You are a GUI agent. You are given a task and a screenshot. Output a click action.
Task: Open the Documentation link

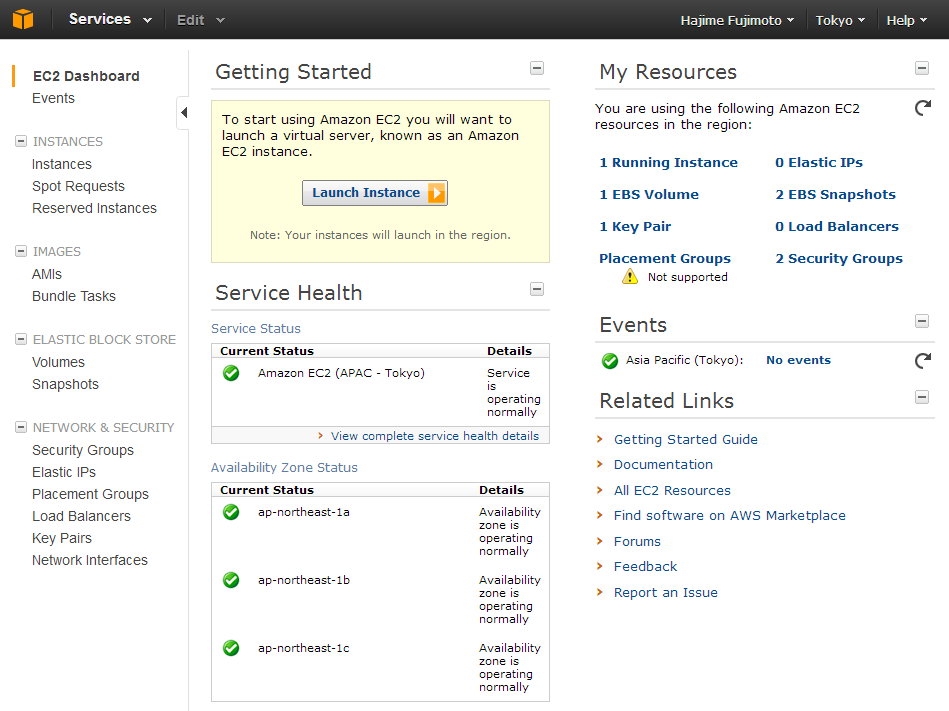coord(663,465)
